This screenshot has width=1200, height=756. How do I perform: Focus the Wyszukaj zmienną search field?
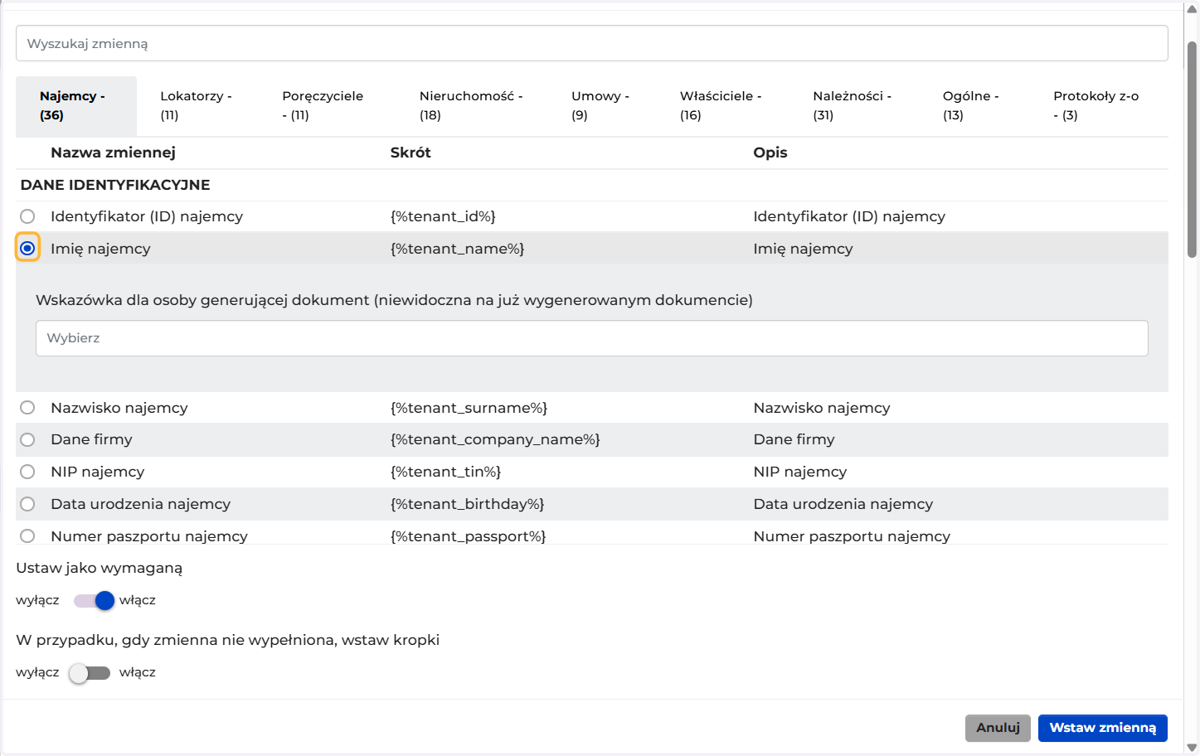point(592,44)
